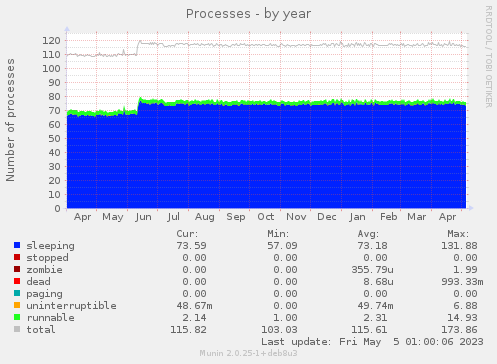Click the 'Sep' x-axis month label

click(x=236, y=217)
